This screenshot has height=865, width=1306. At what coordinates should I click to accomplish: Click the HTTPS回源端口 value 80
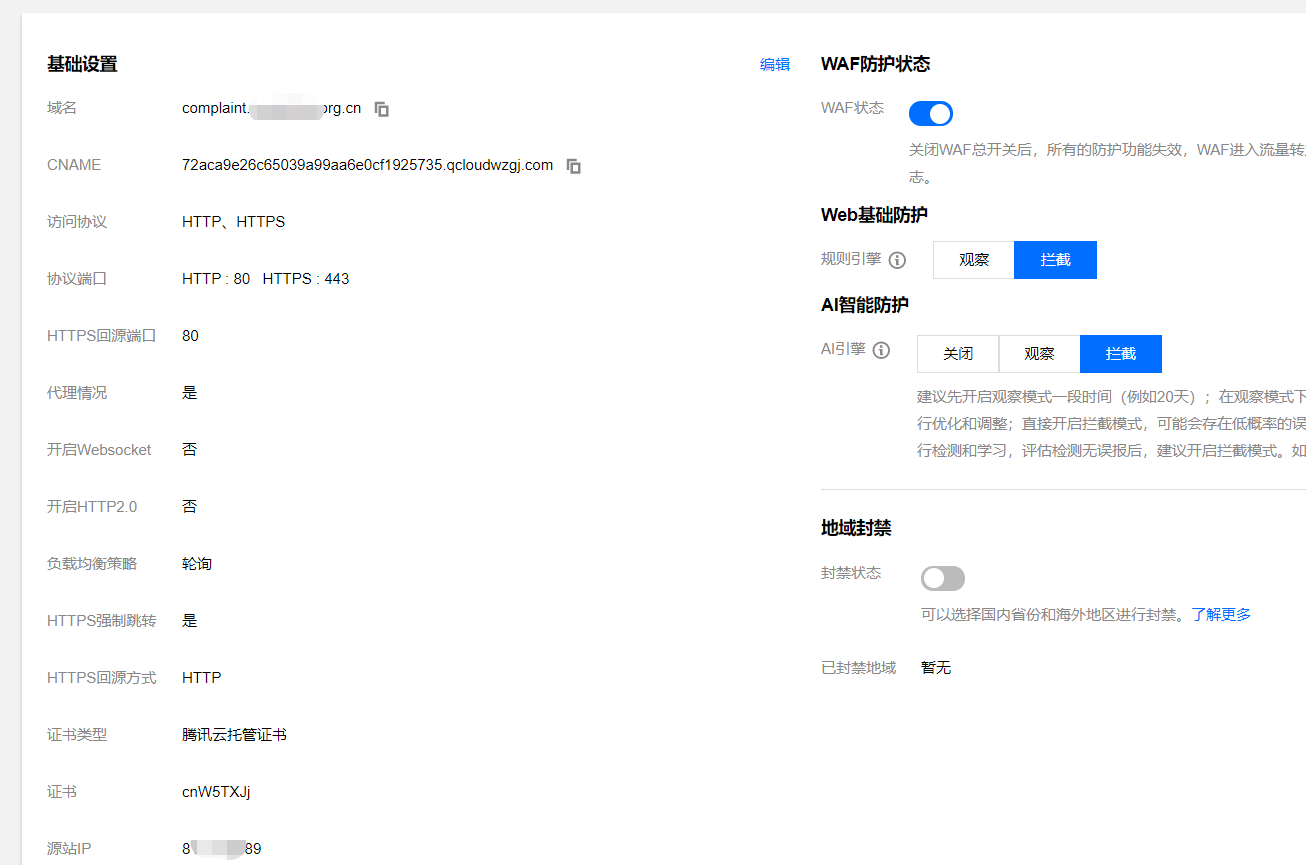190,336
